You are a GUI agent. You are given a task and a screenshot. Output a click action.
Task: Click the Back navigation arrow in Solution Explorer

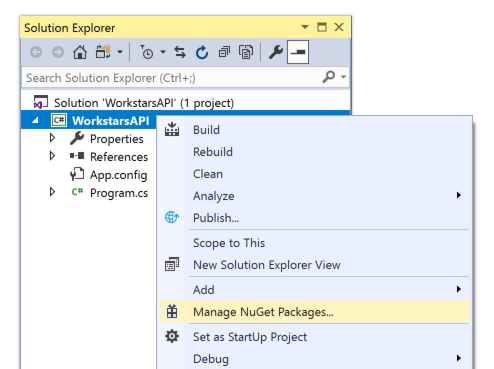coord(36,52)
